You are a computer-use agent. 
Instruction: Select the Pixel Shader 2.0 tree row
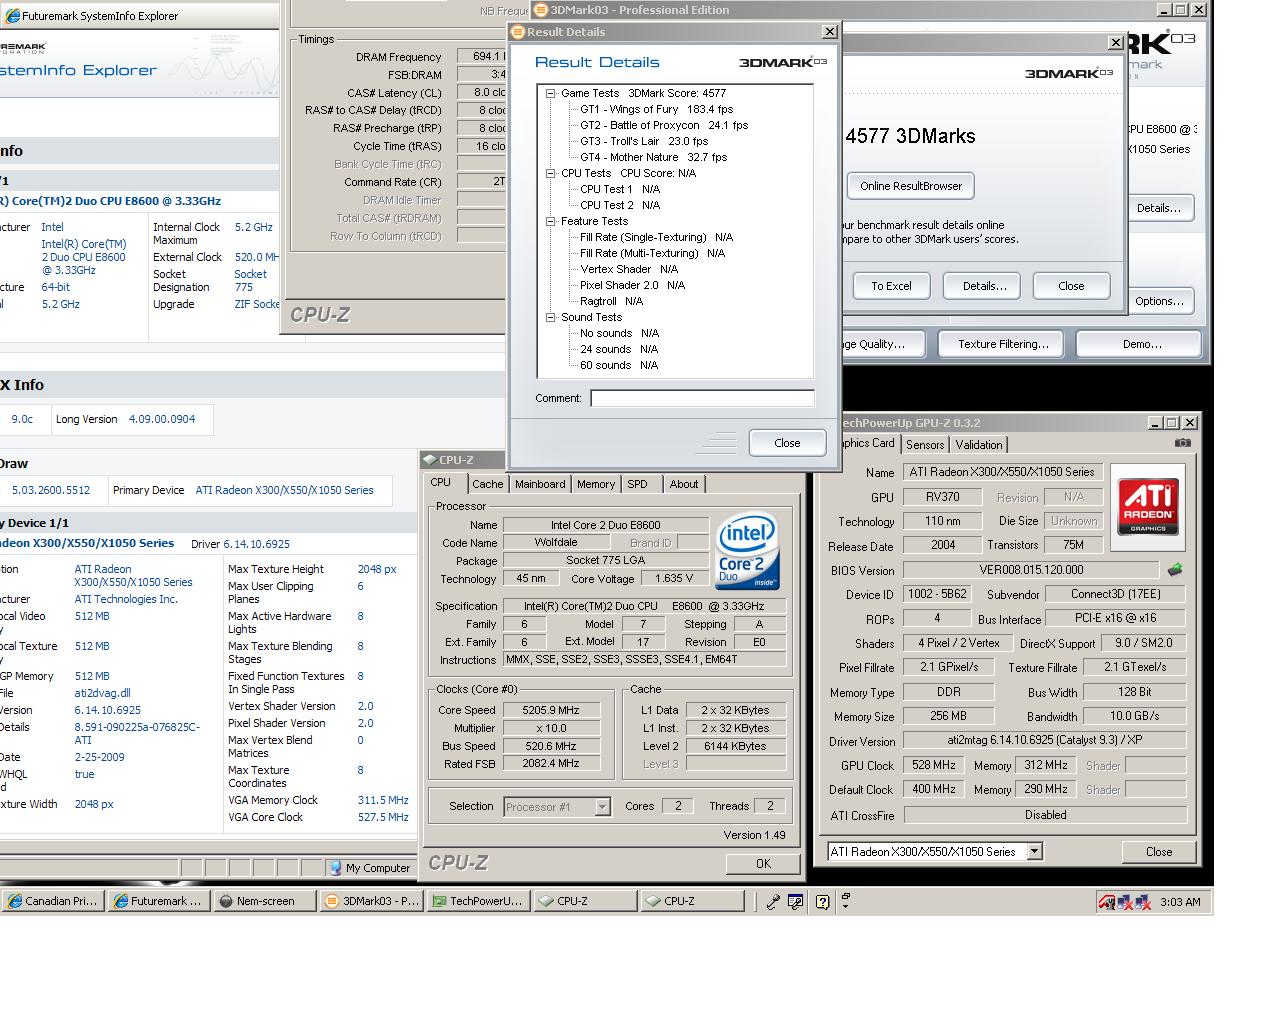633,285
